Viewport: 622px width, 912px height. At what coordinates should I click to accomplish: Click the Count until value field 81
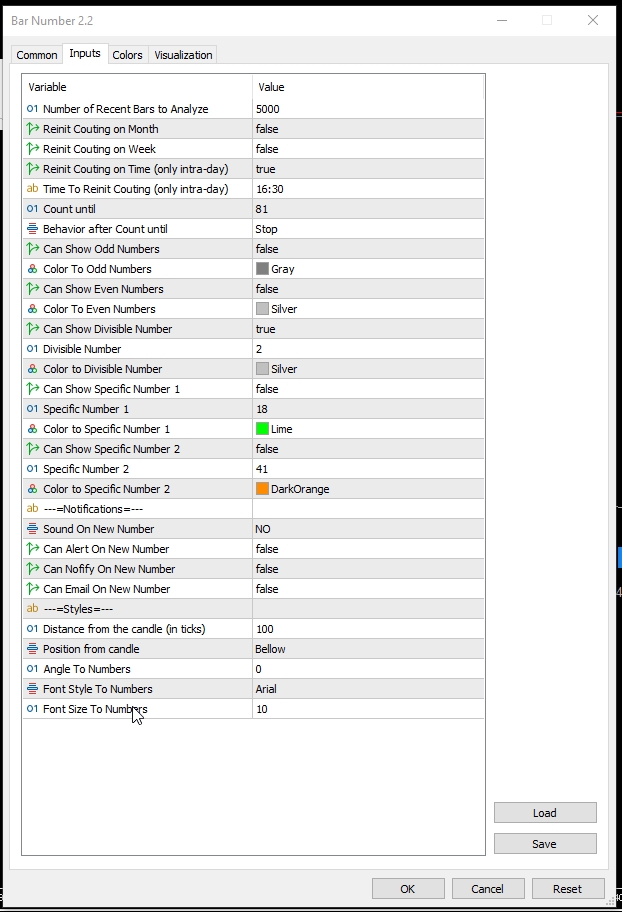point(367,209)
